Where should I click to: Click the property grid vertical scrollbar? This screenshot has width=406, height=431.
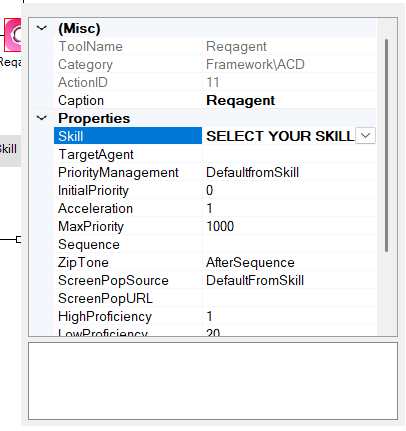coord(386,145)
